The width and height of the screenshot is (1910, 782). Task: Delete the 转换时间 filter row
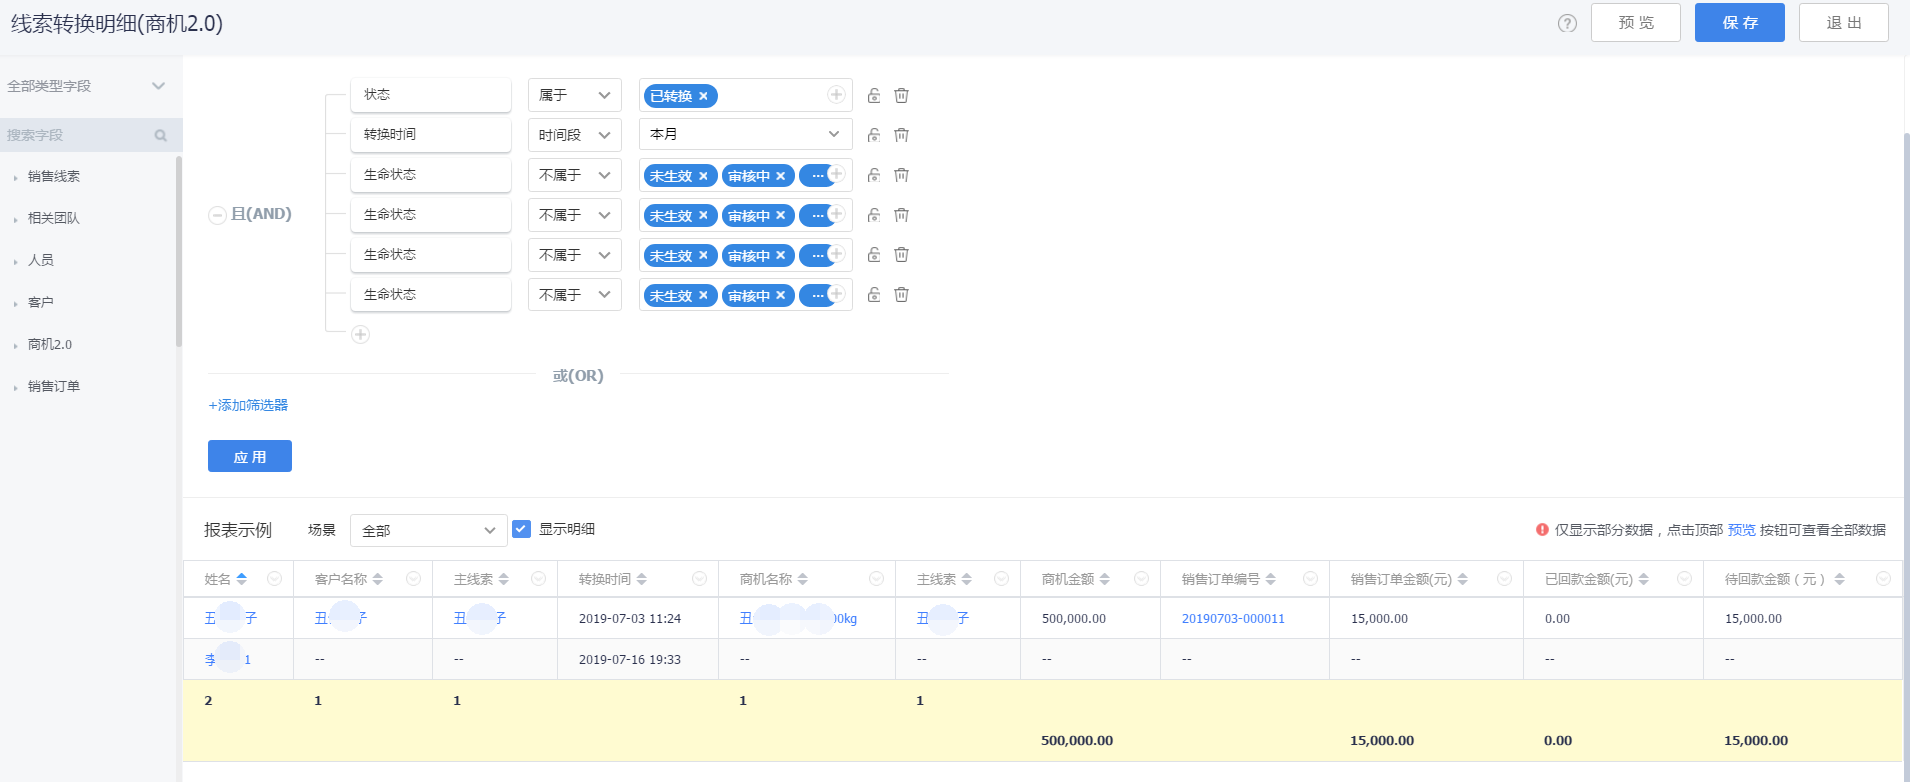(901, 135)
